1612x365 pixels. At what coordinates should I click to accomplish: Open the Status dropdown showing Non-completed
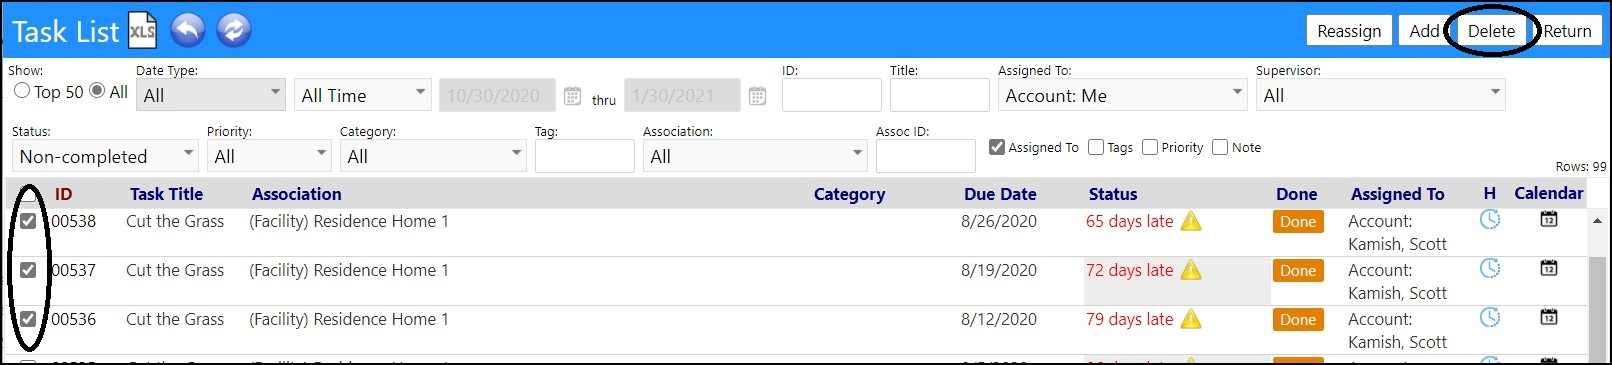coord(105,156)
